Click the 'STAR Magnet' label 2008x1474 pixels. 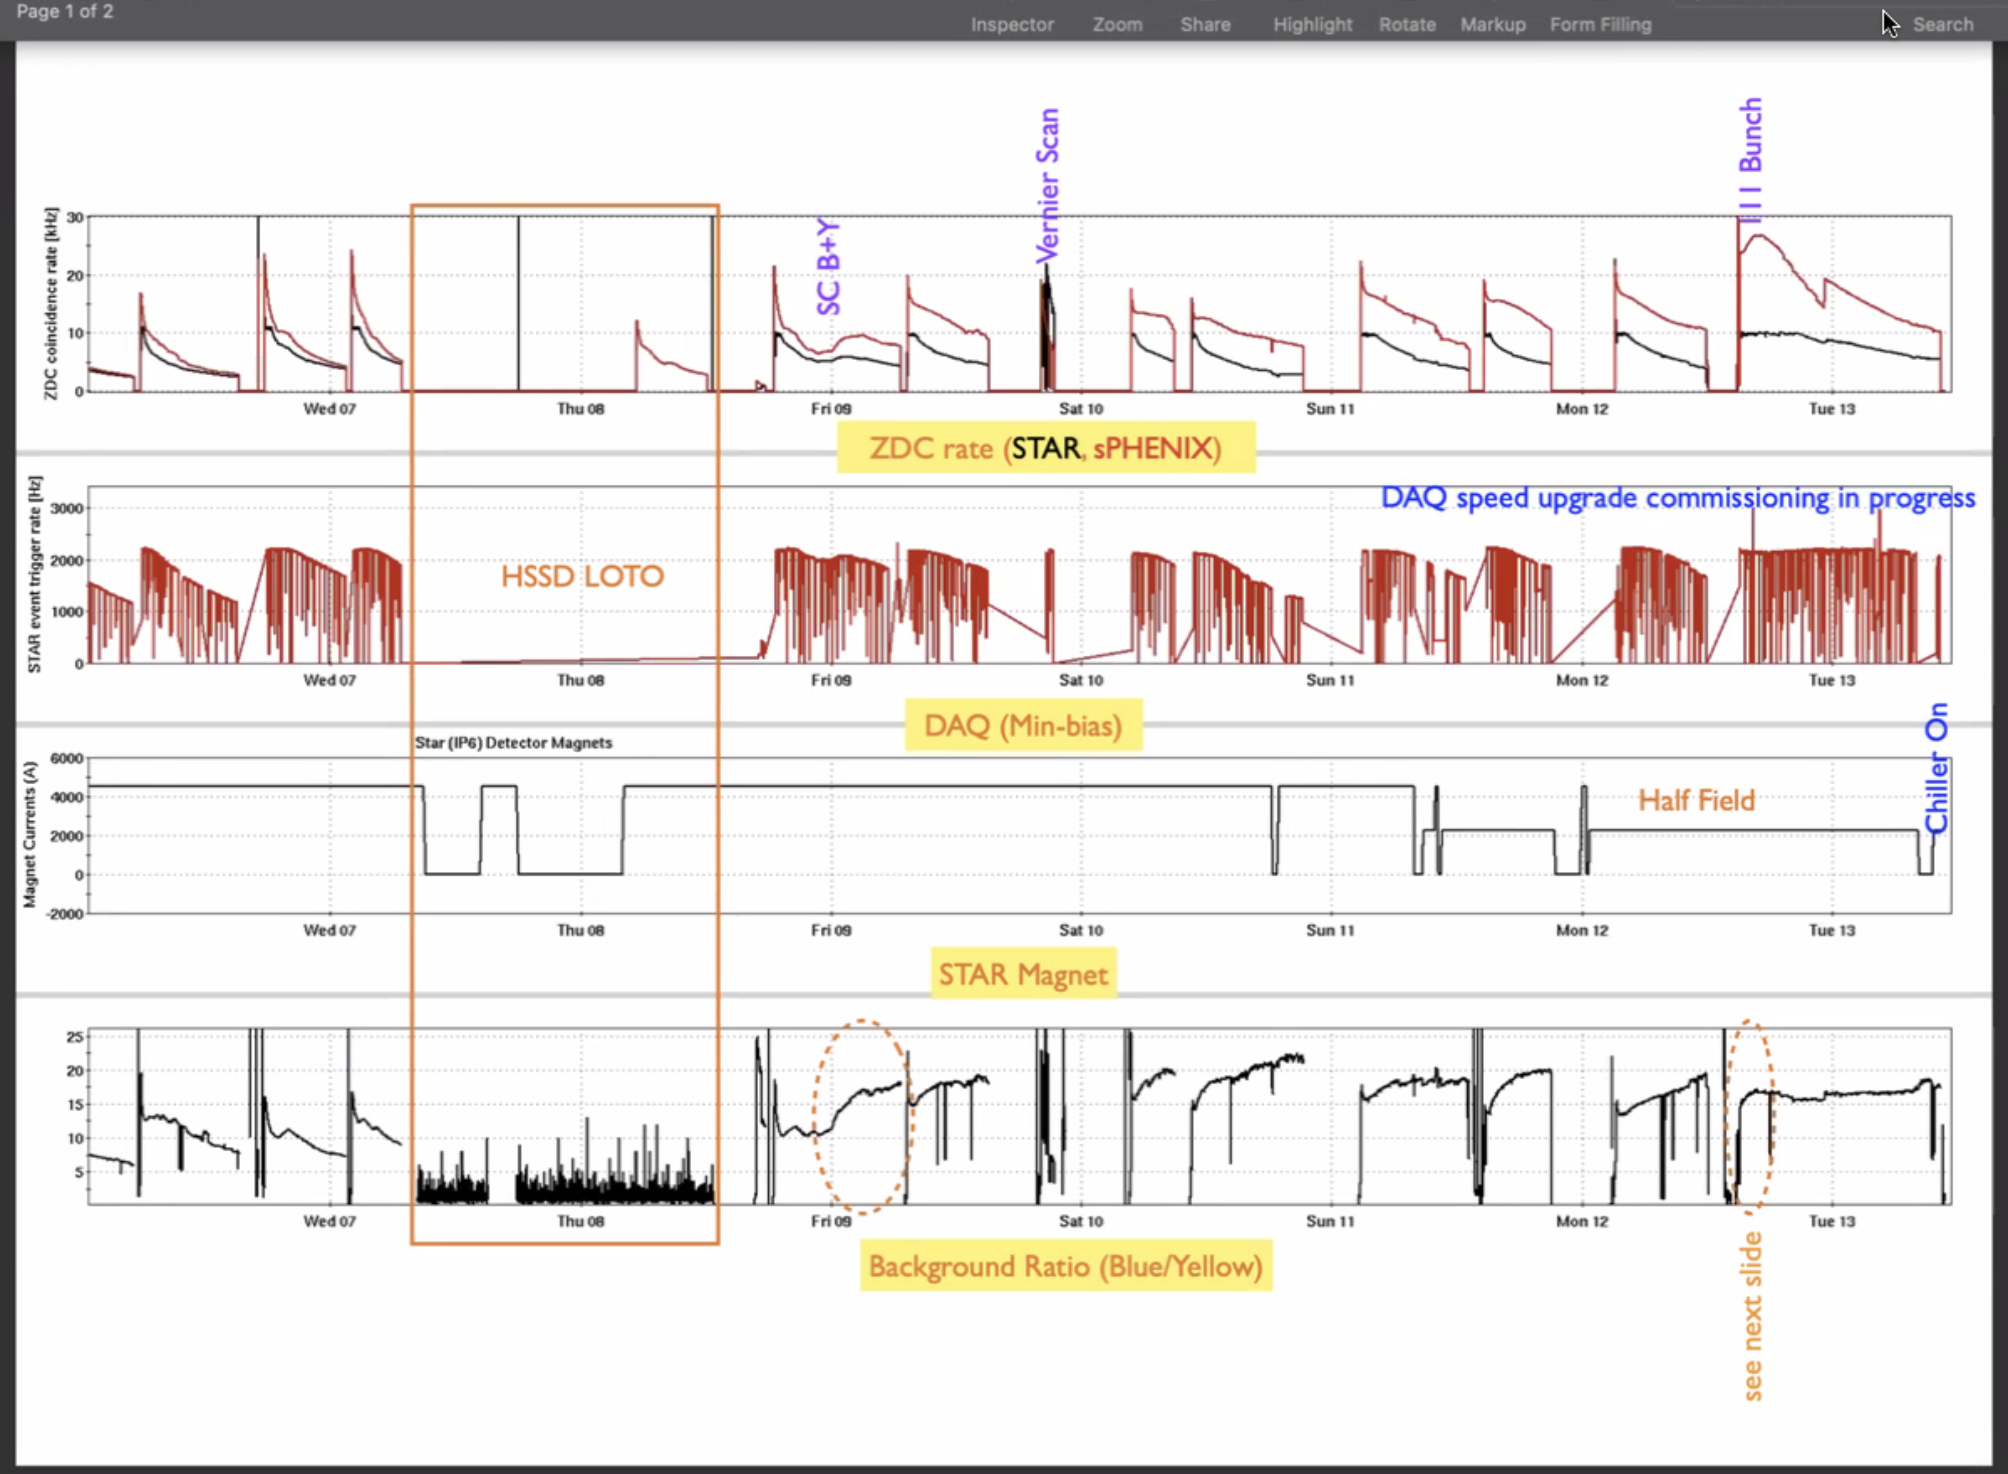tap(1023, 974)
